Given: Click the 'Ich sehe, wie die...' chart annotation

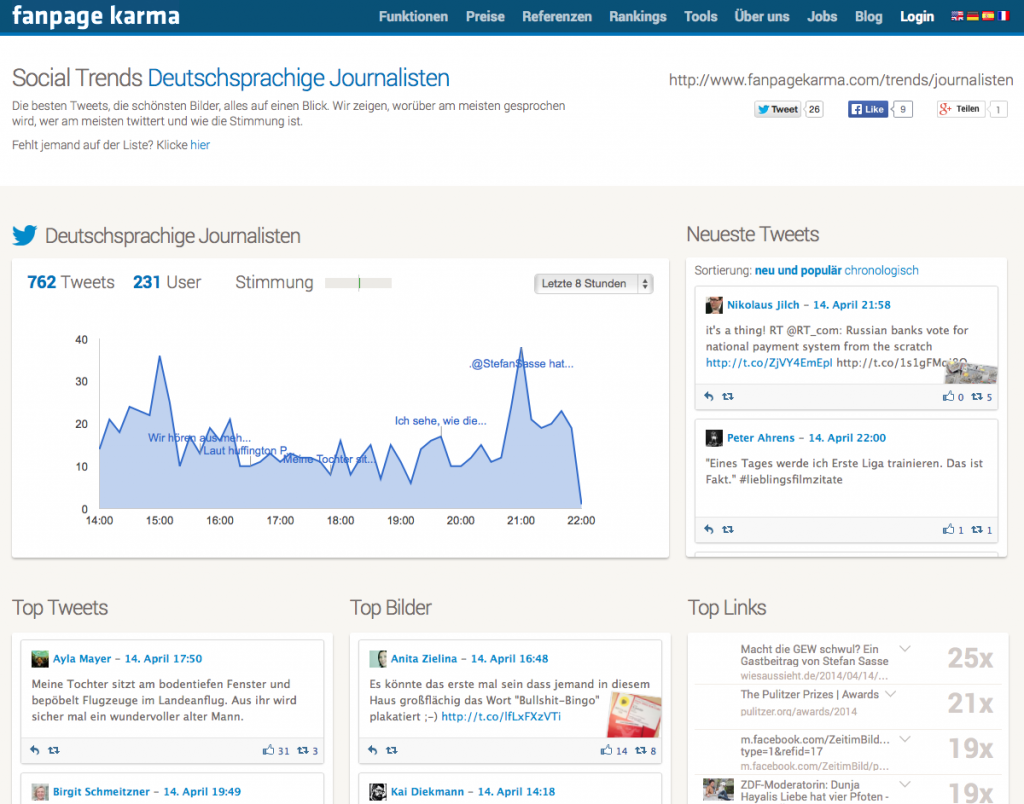Looking at the screenshot, I should click(x=440, y=421).
